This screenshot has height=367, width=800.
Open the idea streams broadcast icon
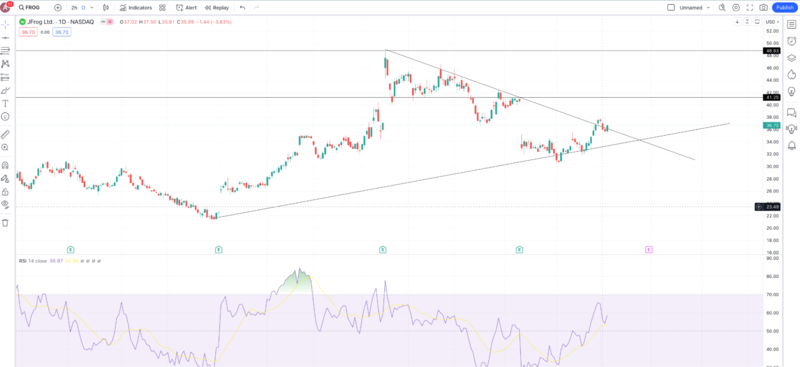(x=791, y=129)
